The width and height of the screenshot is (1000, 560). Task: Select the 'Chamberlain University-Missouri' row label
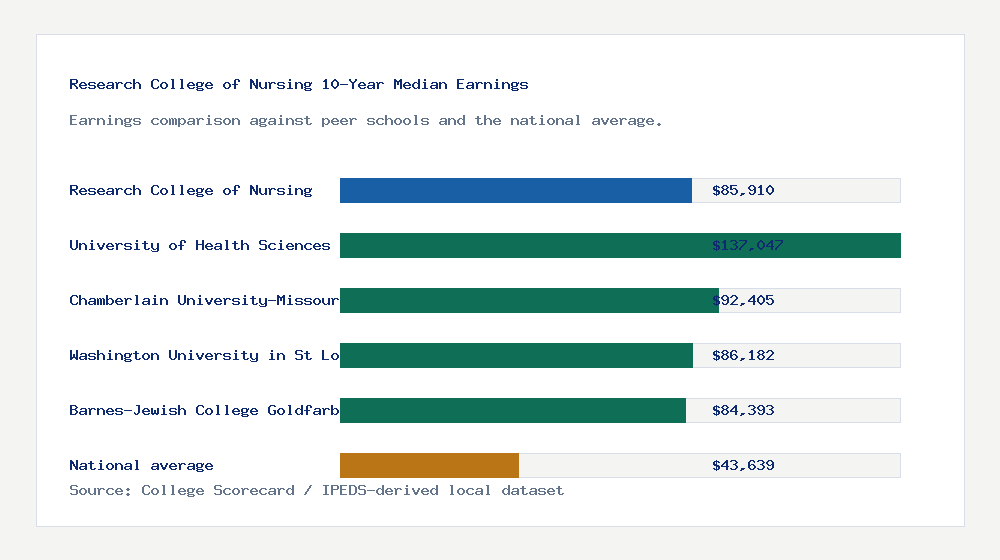[204, 300]
